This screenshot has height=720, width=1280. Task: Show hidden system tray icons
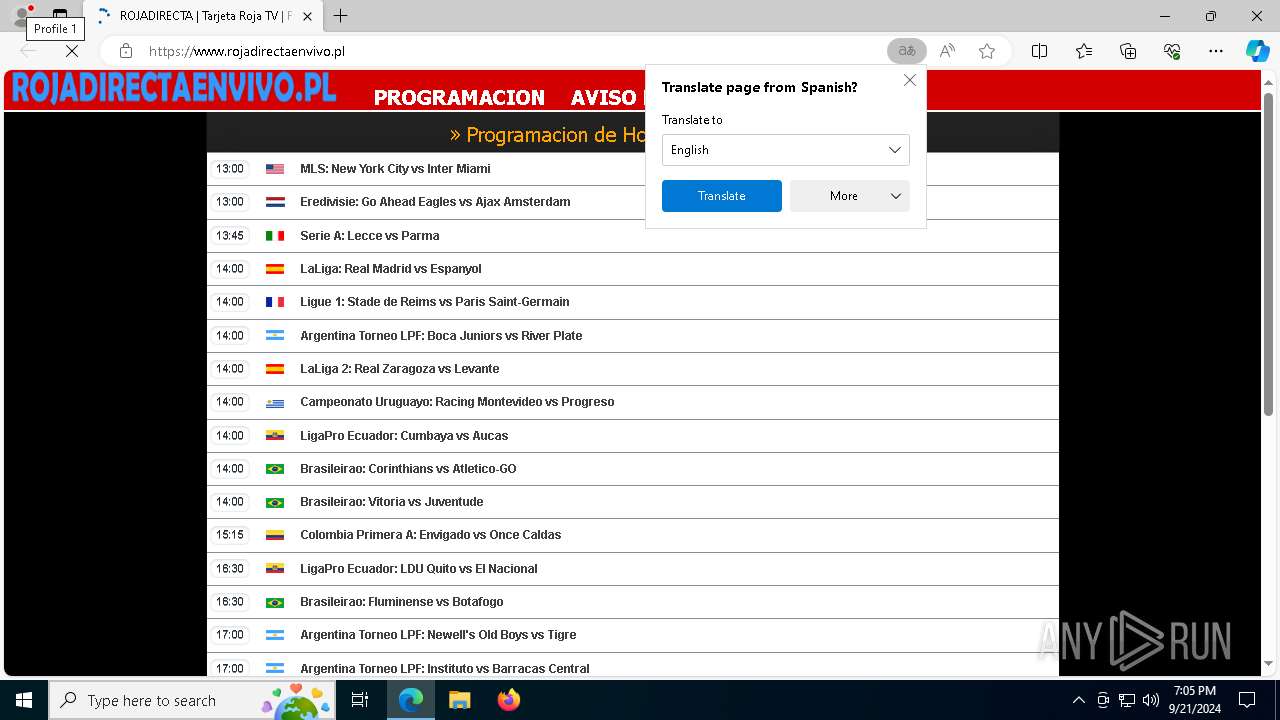point(1078,700)
